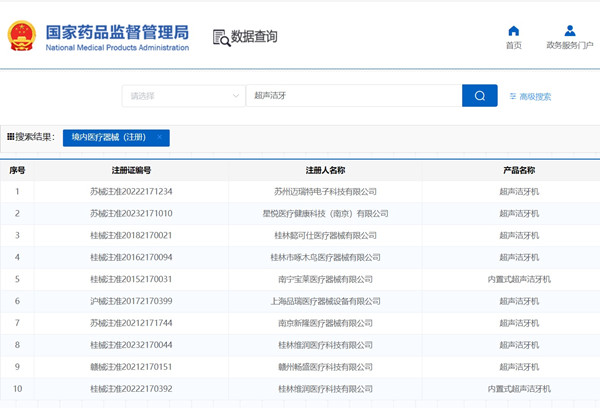Select registration number 苏械注准20232171010
The height and width of the screenshot is (408, 600).
point(131,213)
